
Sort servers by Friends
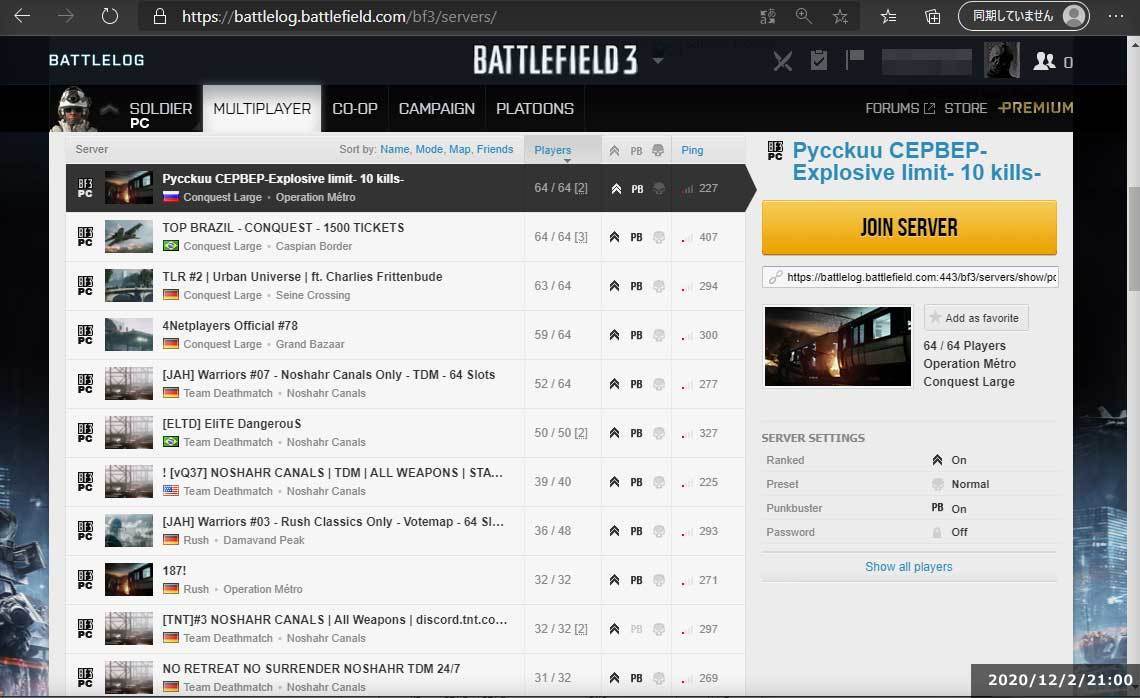pos(494,149)
